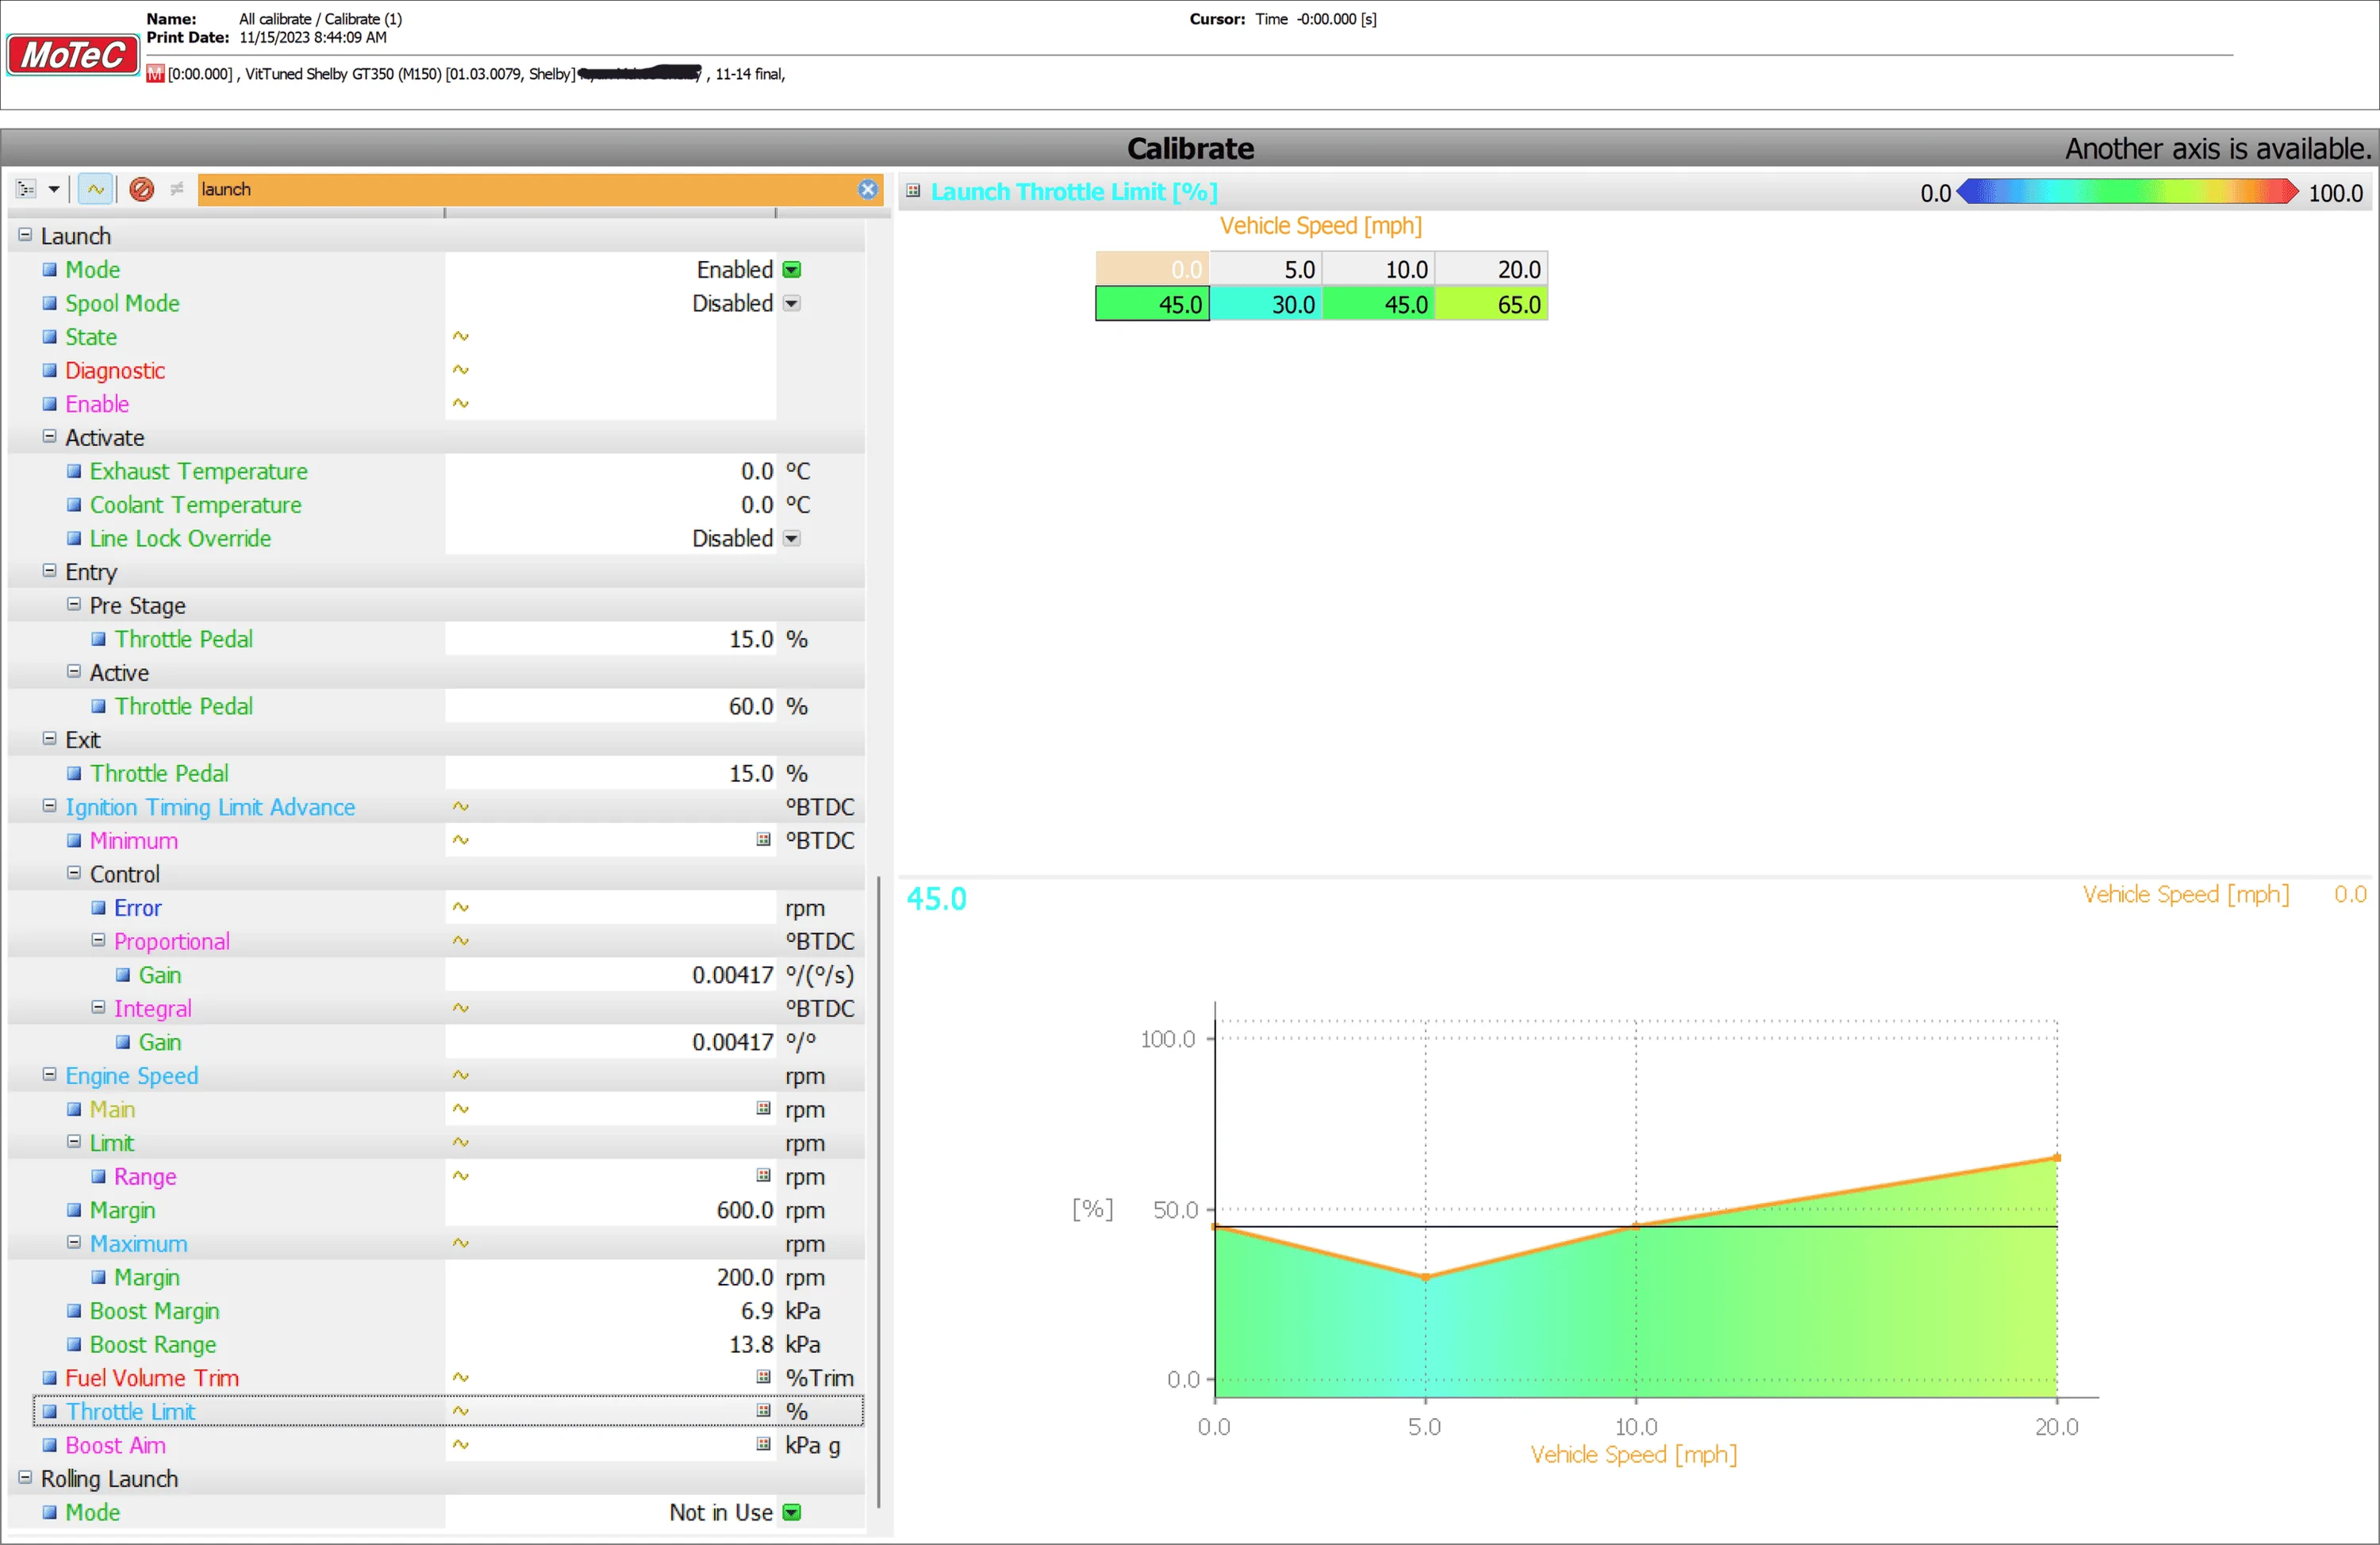Collapse the Rolling Launch group
The image size is (2380, 1545).
[25, 1477]
